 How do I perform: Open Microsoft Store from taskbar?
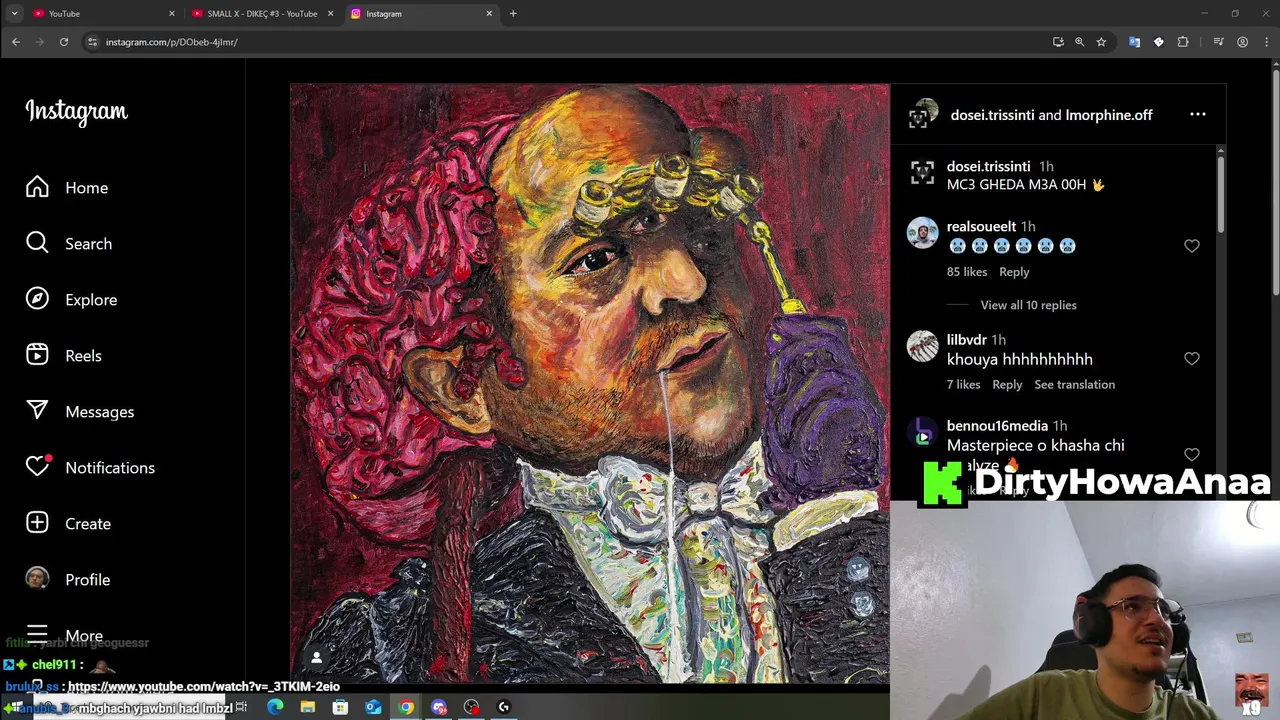point(340,707)
